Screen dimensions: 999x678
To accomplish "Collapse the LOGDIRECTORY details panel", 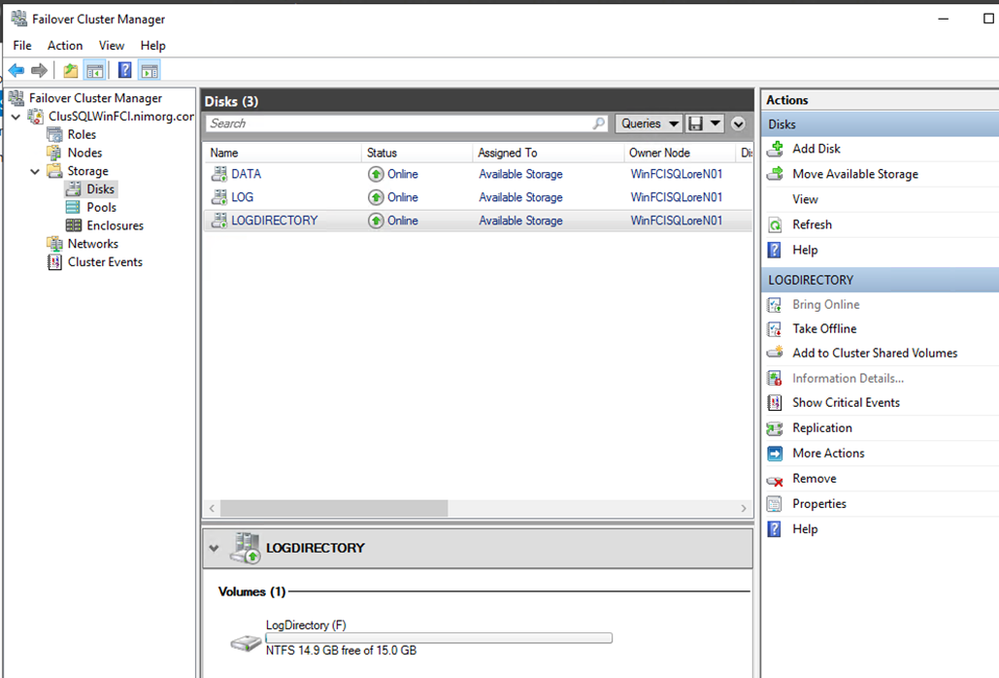I will 214,548.
